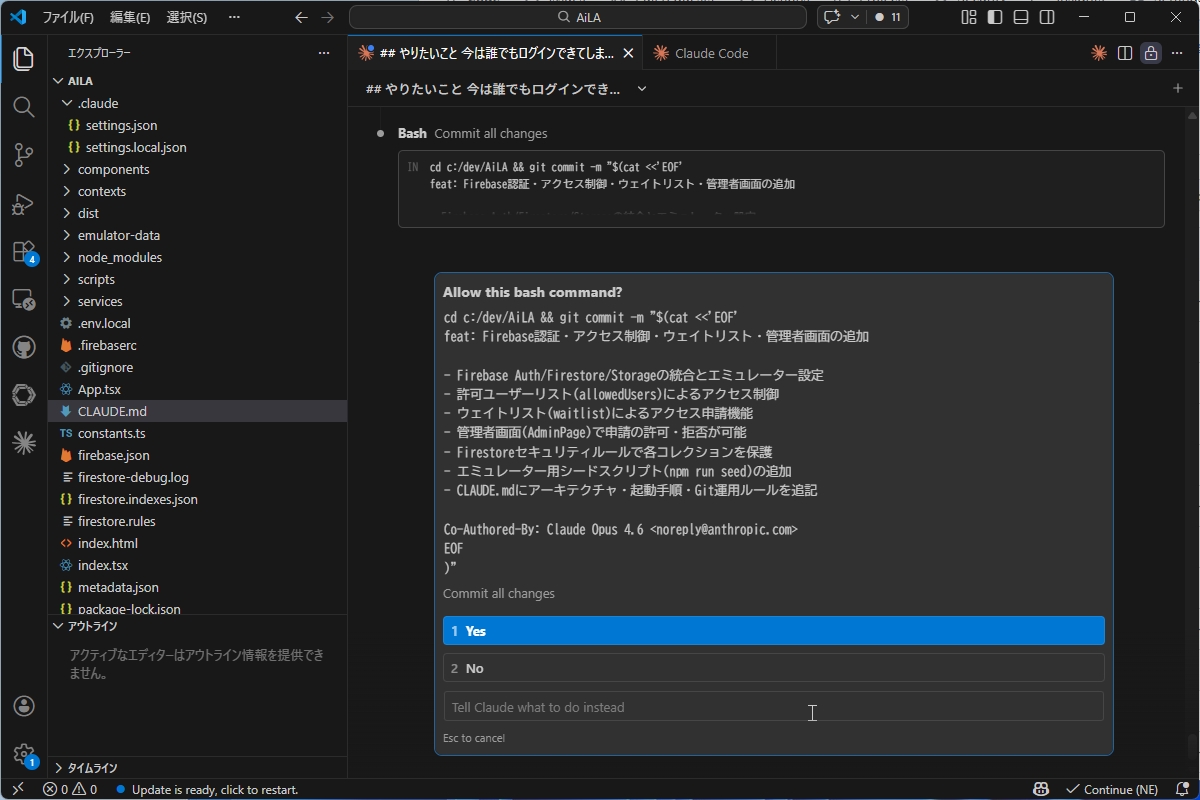Viewport: 1200px width, 800px height.
Task: Open the Claude Code view in activity bar
Action: point(24,443)
